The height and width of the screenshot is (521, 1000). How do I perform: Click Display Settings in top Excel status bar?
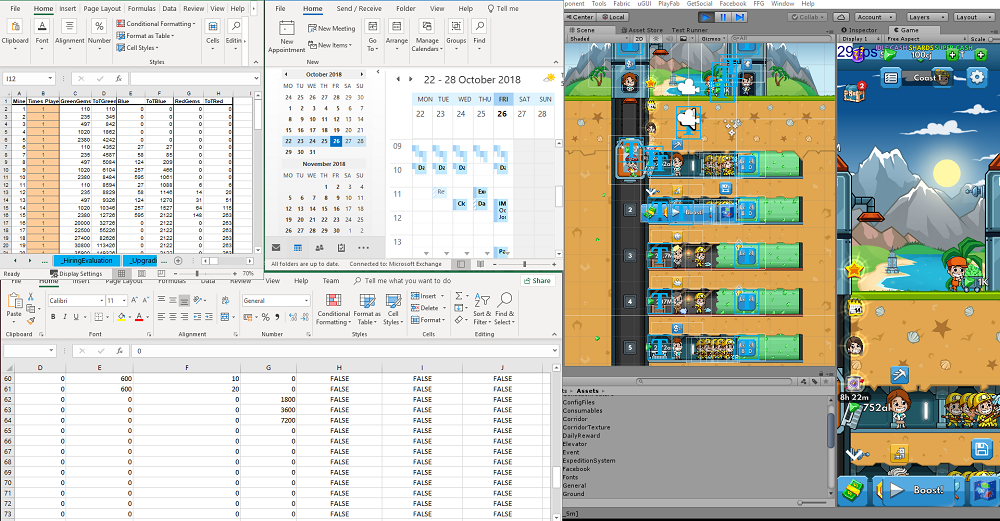(x=76, y=274)
